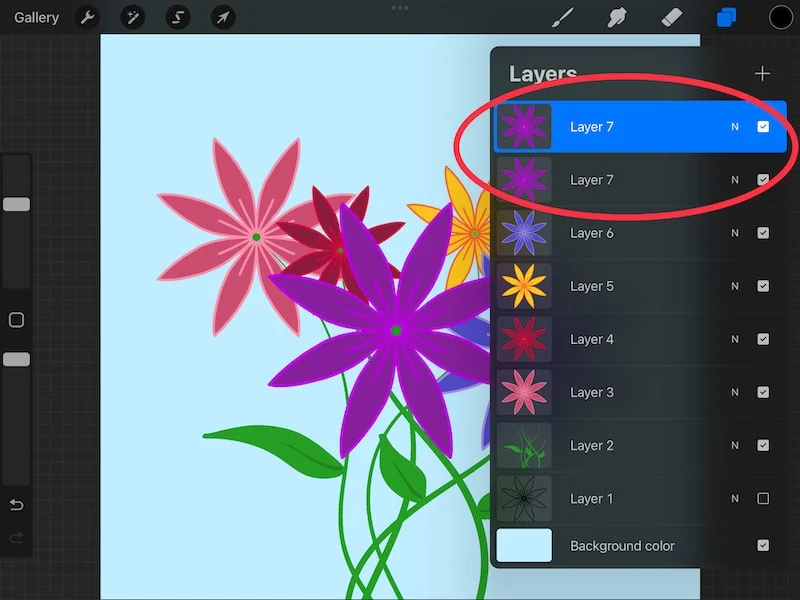Viewport: 800px width, 600px height.
Task: Uncheck Layer 4 visibility
Action: 763,339
